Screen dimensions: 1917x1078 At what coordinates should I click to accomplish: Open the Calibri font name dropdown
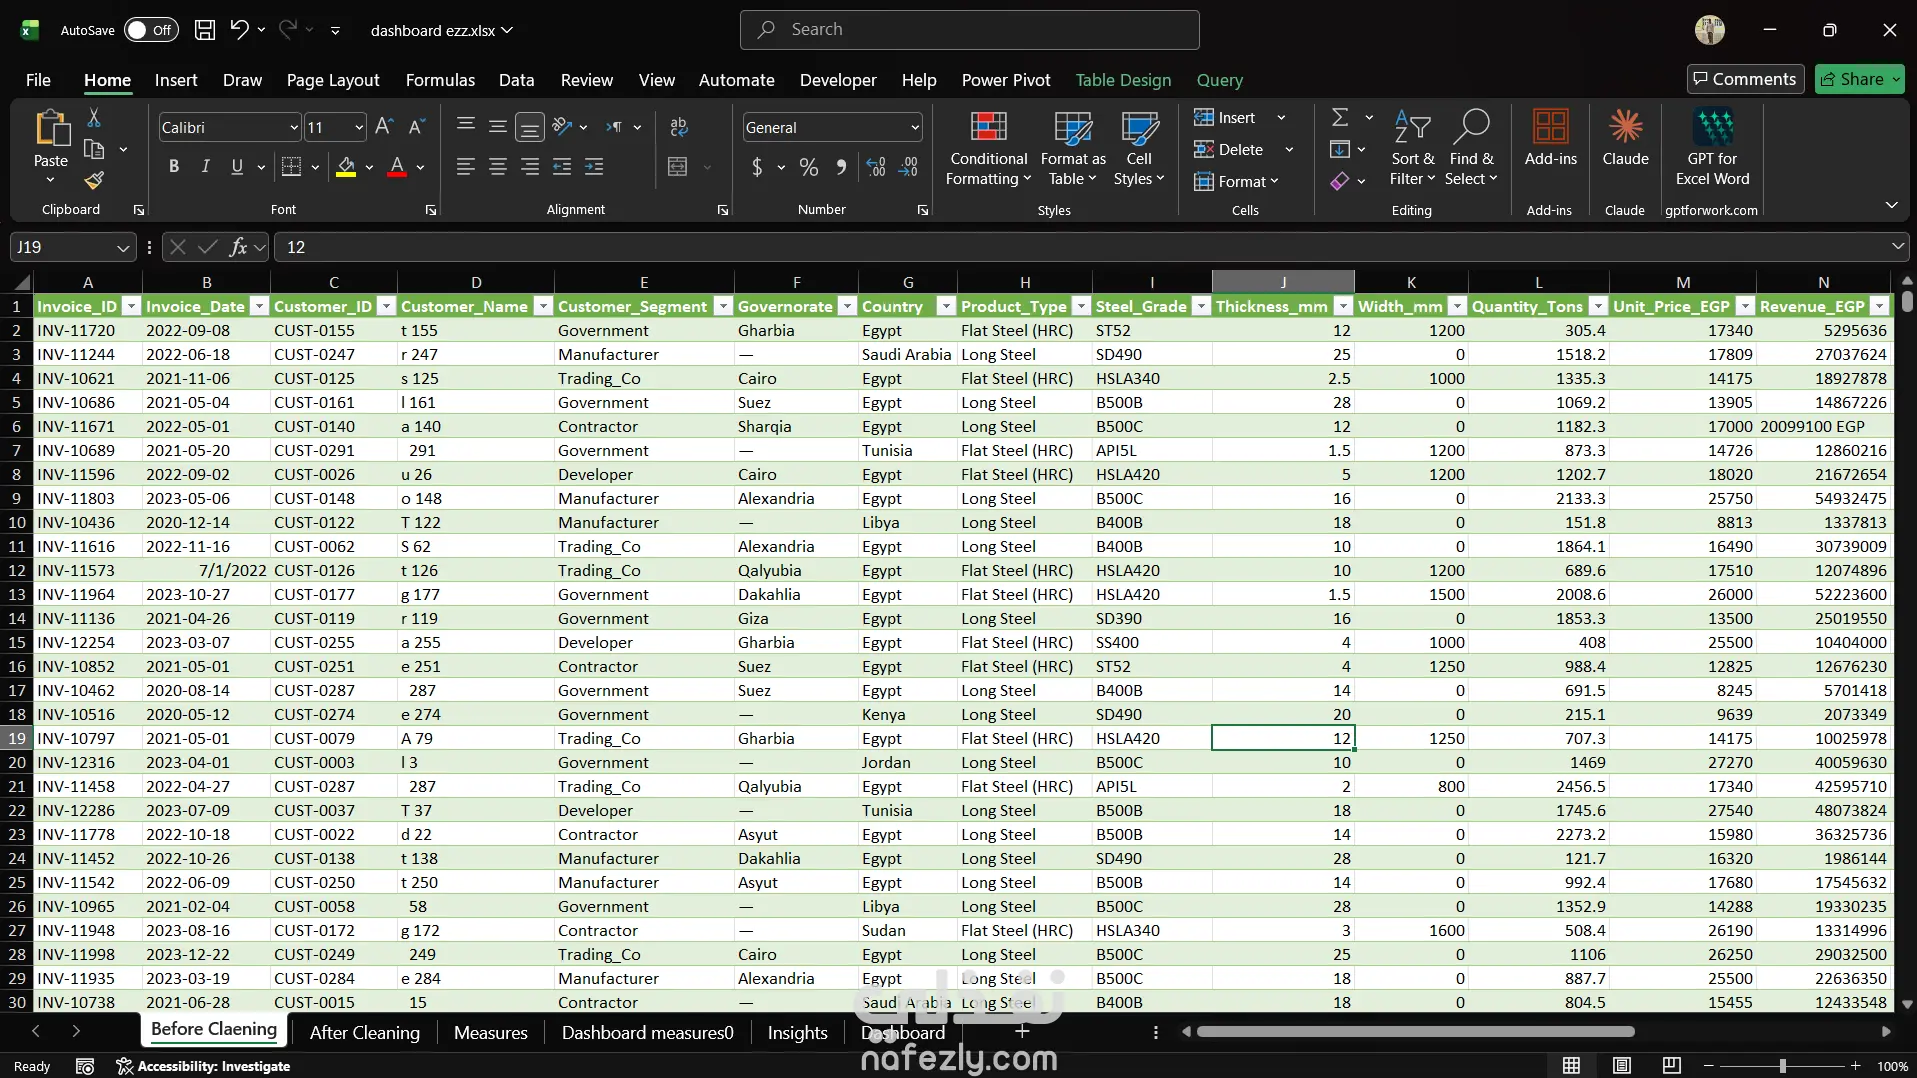coord(294,127)
